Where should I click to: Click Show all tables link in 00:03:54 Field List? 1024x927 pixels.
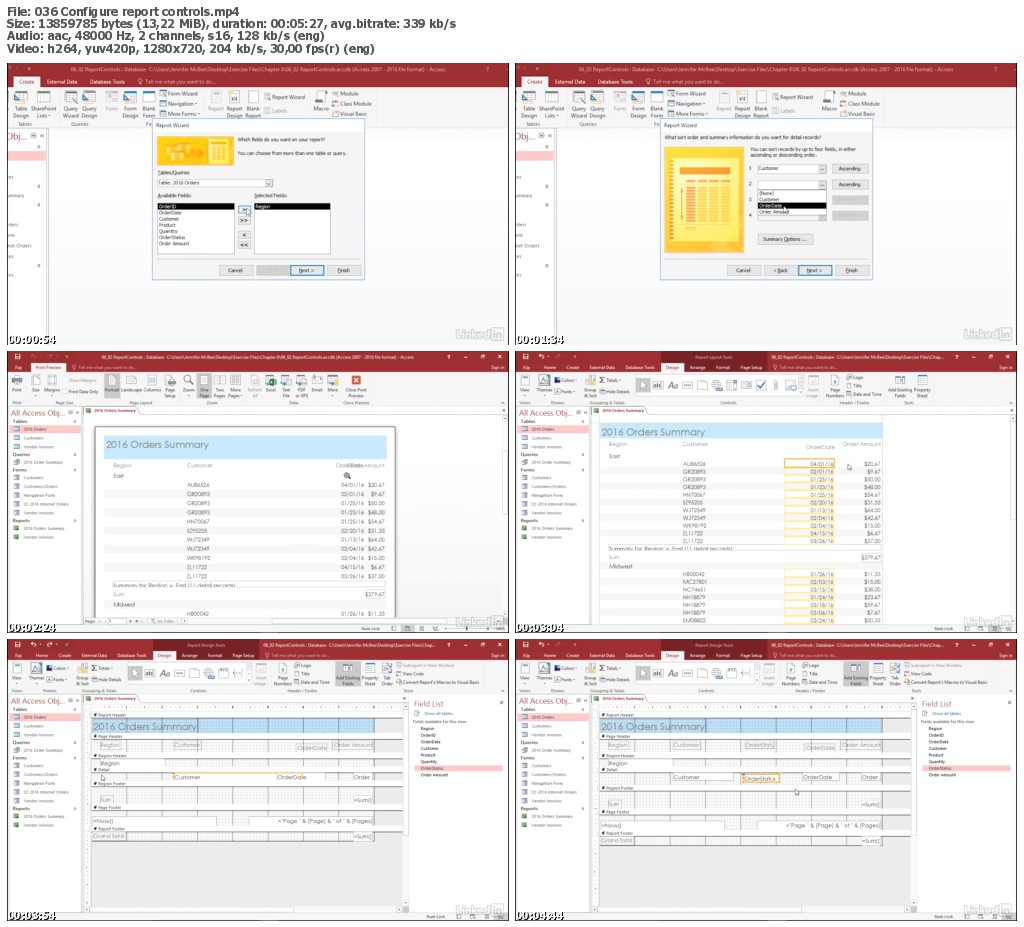(x=438, y=714)
